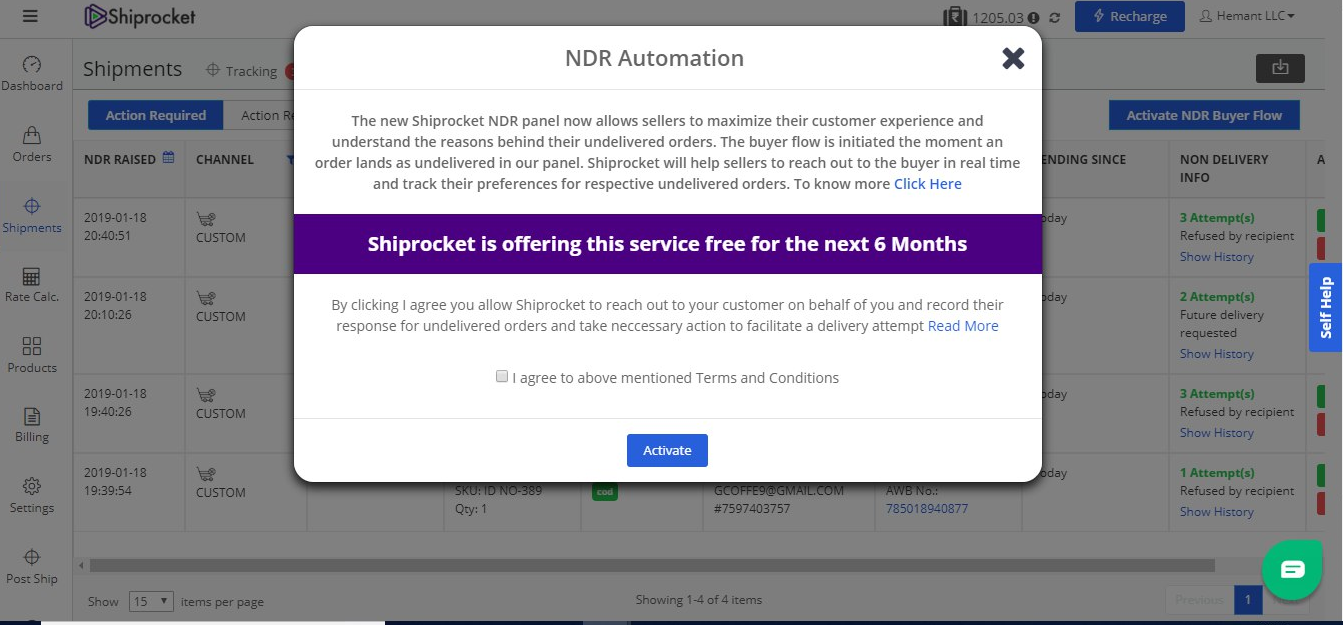This screenshot has width=1343, height=625.
Task: Open the Self Help side tab
Action: [x=1326, y=307]
